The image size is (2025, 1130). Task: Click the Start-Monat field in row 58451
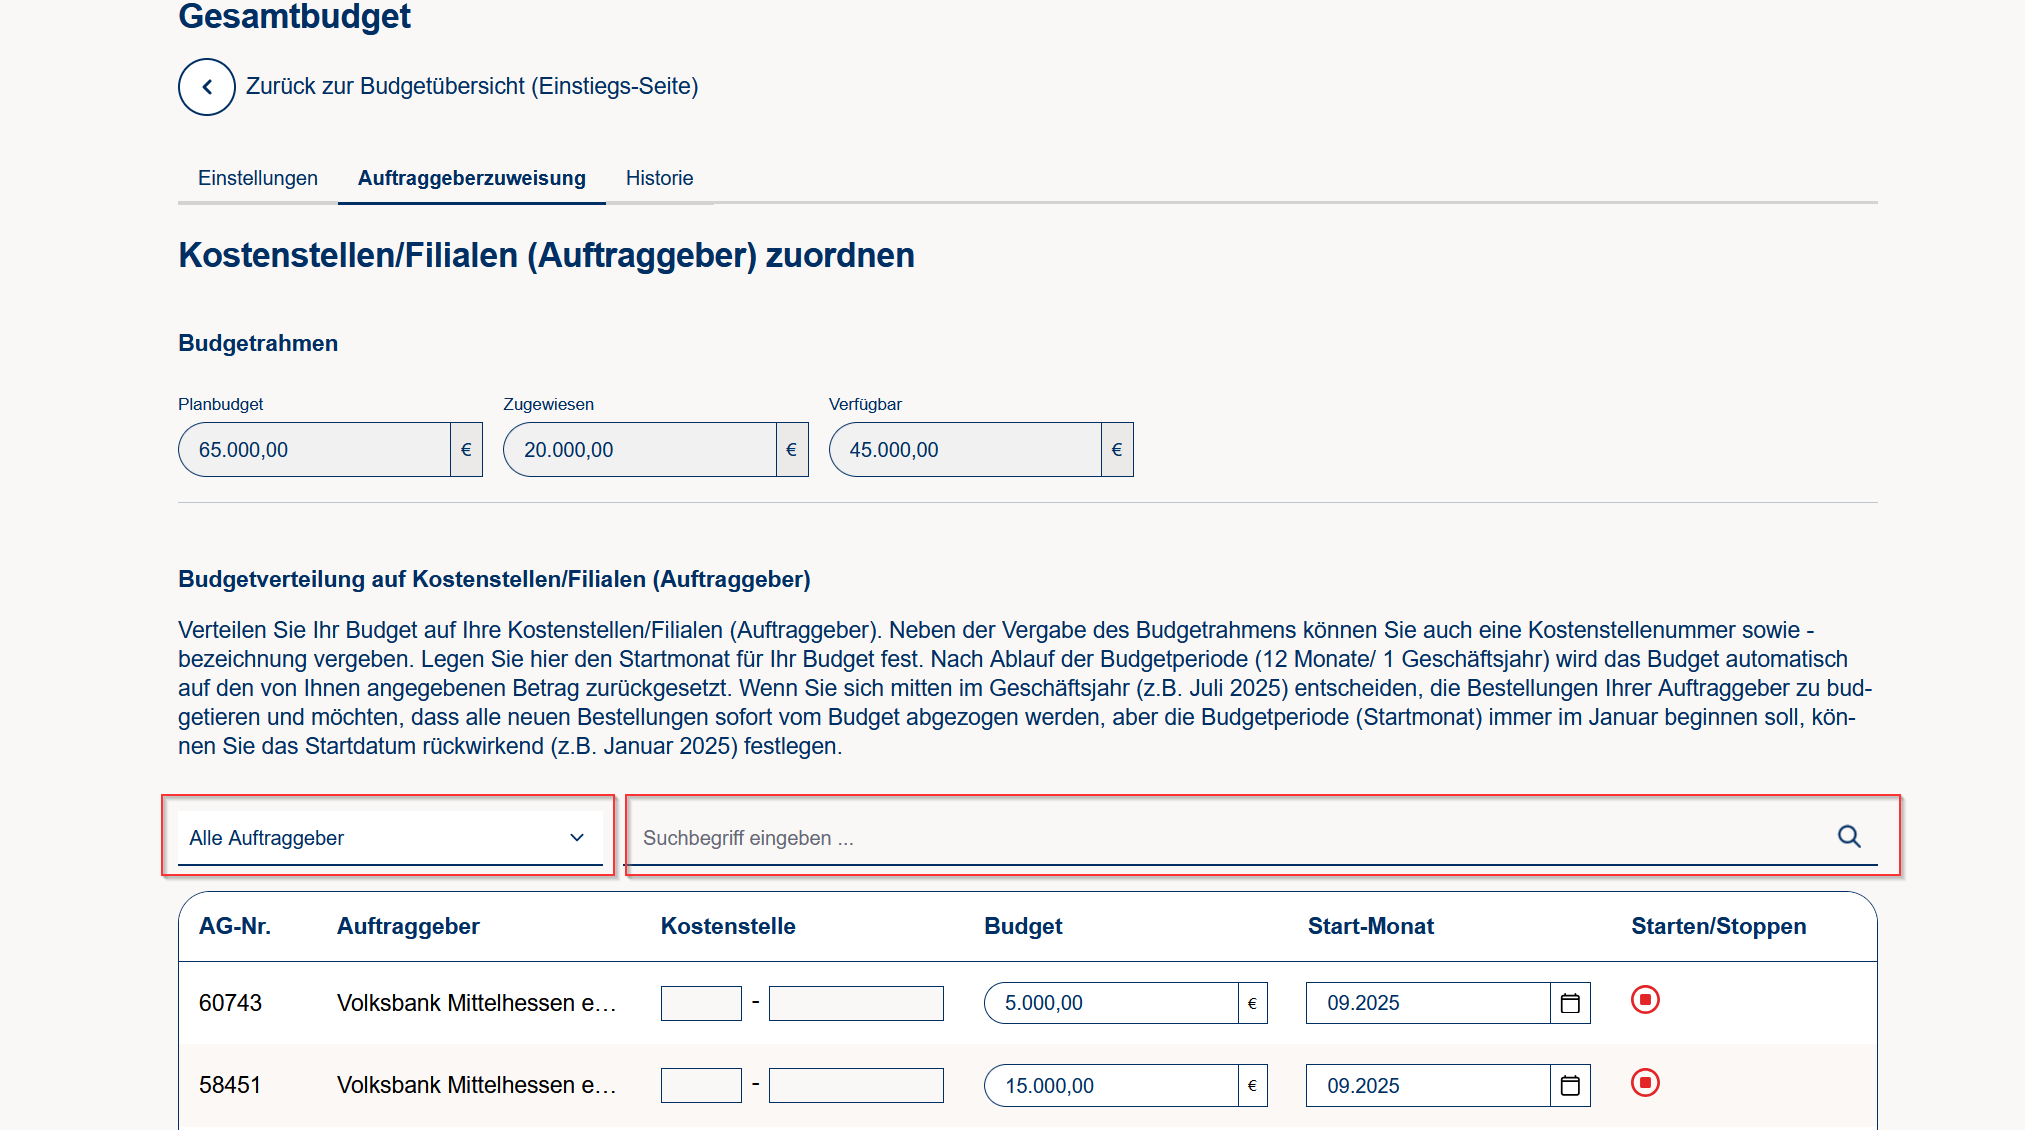1427,1086
